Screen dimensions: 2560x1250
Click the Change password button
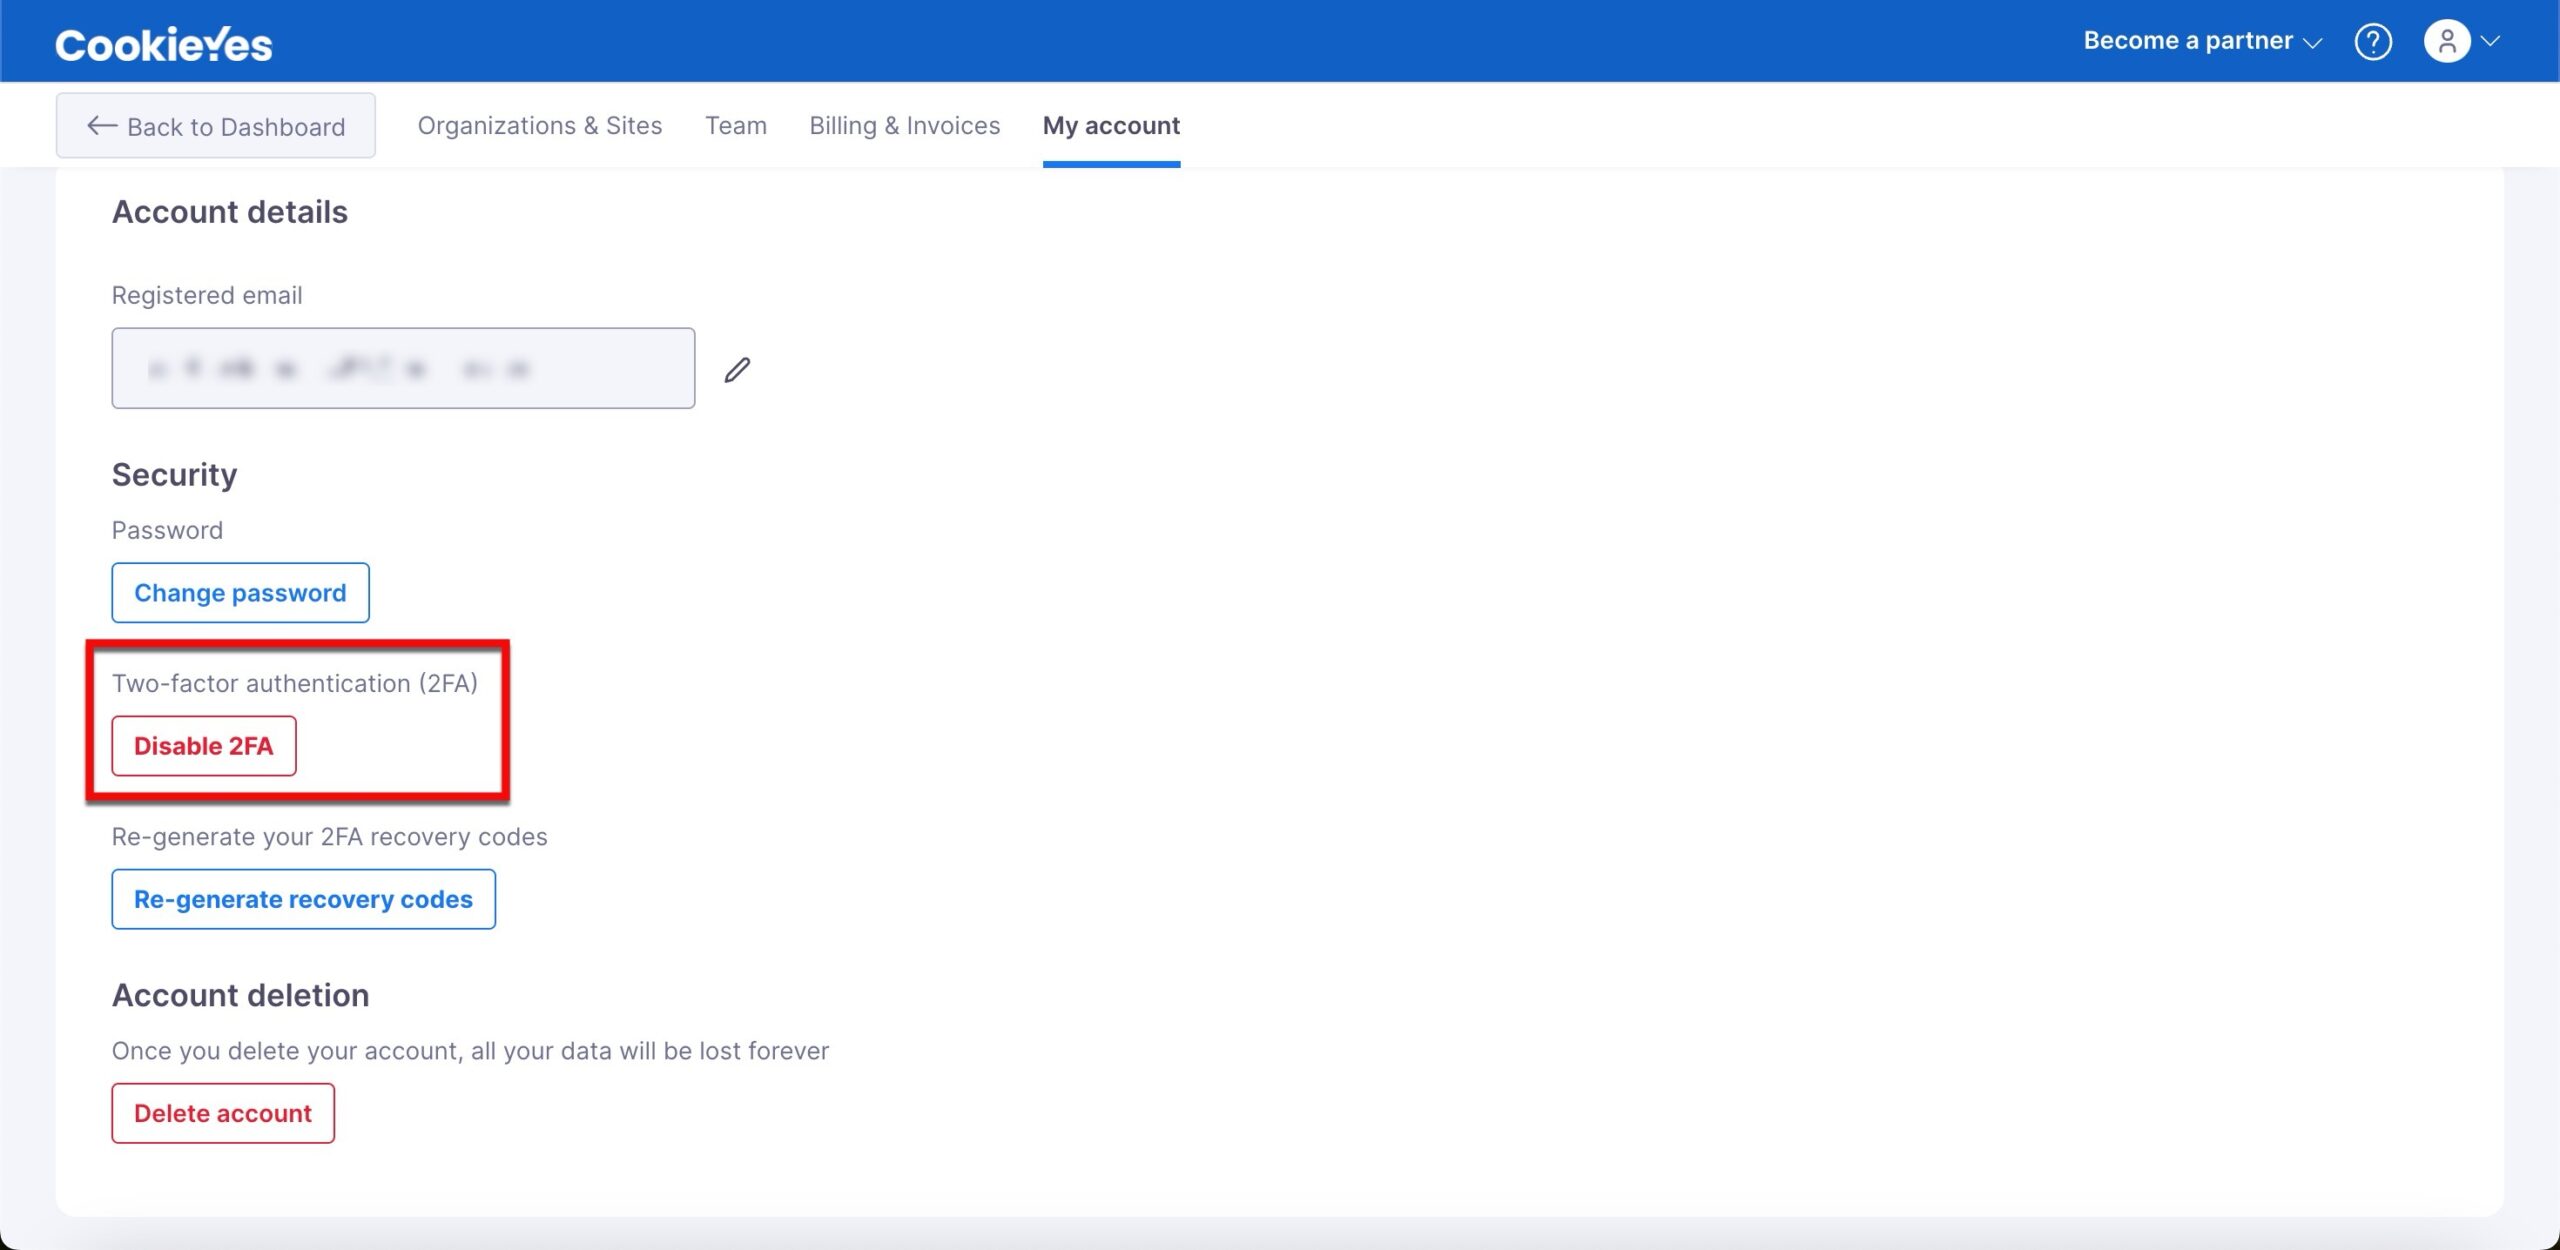240,591
